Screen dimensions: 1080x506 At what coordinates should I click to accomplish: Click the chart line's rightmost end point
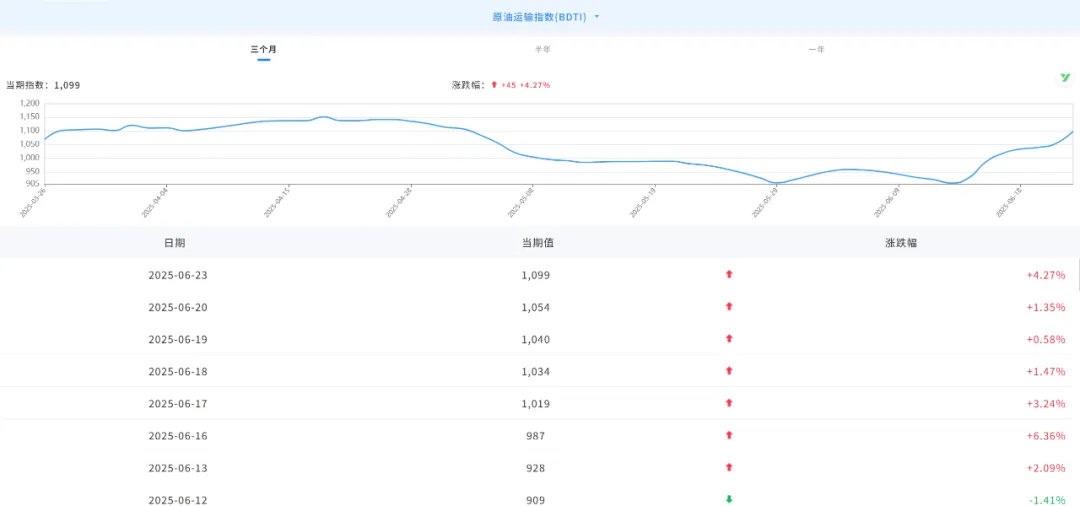pos(1072,132)
